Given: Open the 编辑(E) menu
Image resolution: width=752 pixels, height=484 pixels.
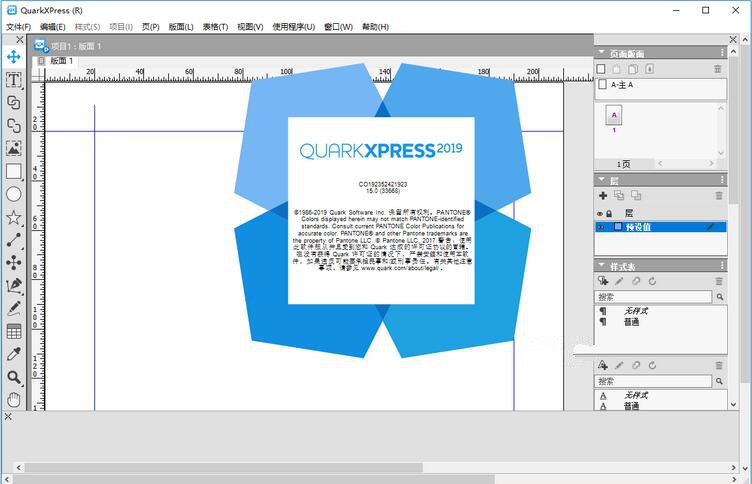Looking at the screenshot, I should point(52,27).
